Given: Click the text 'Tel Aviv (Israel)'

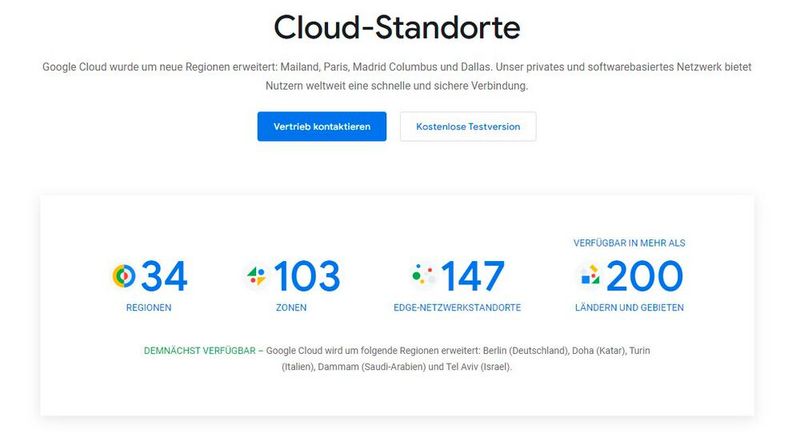Looking at the screenshot, I should tap(479, 367).
